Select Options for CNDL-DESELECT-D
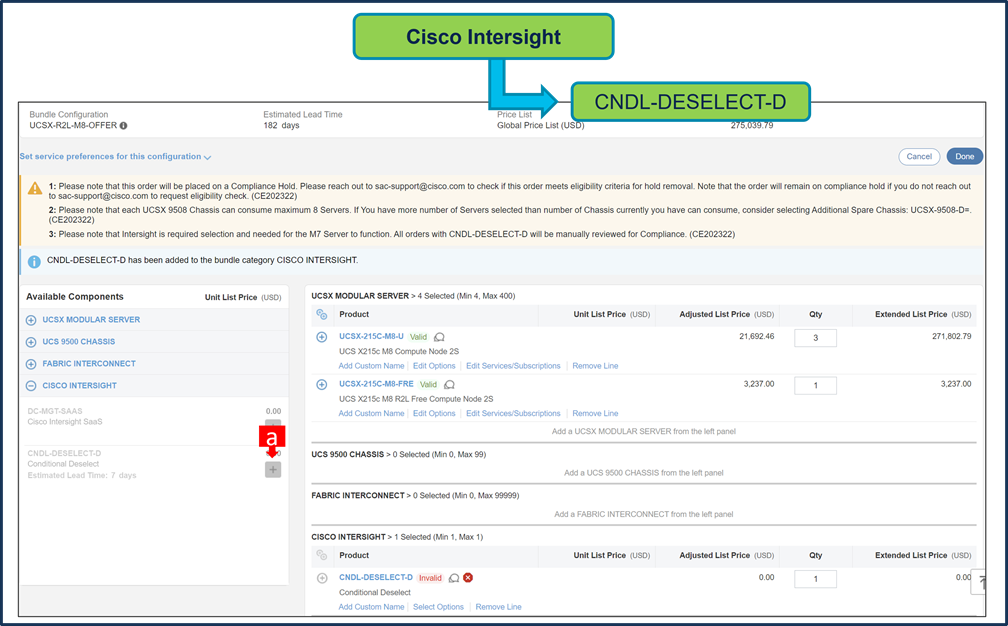Image resolution: width=1008 pixels, height=626 pixels. pos(438,607)
